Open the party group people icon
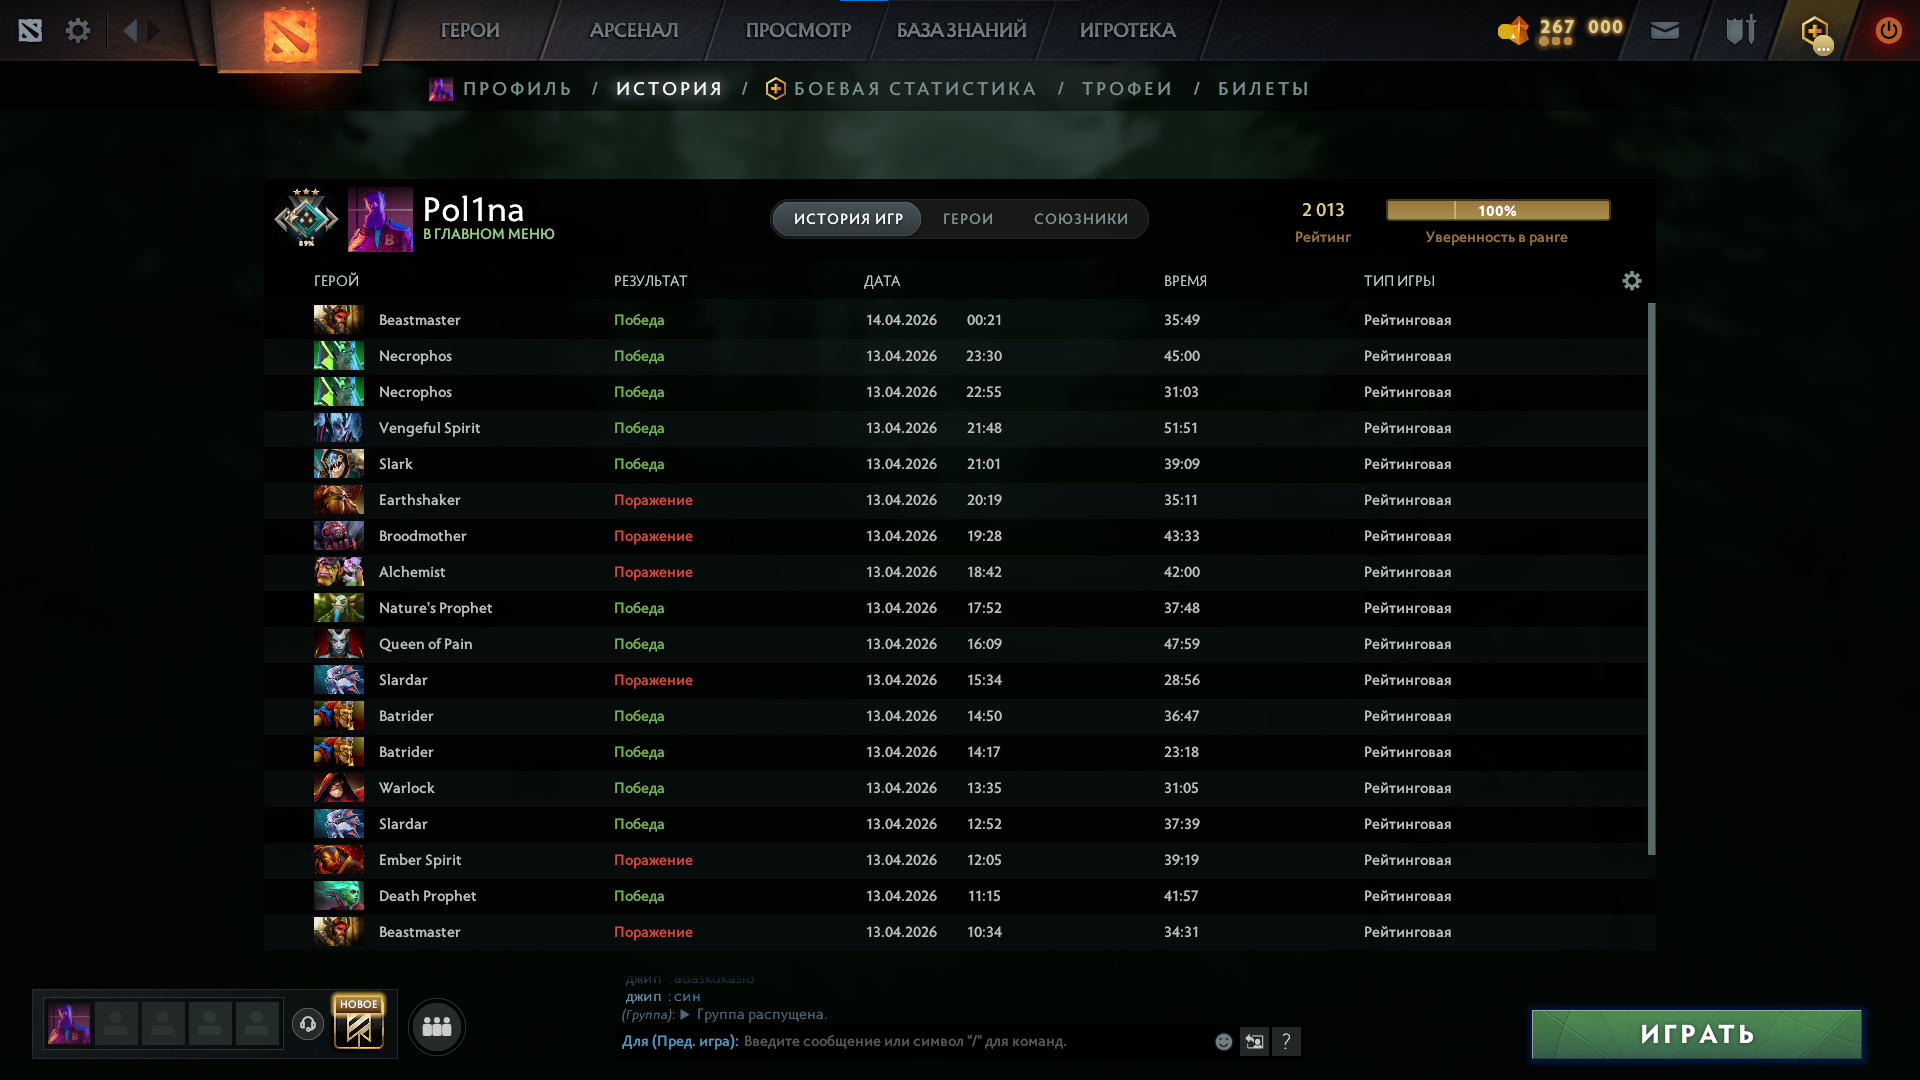 point(437,1027)
